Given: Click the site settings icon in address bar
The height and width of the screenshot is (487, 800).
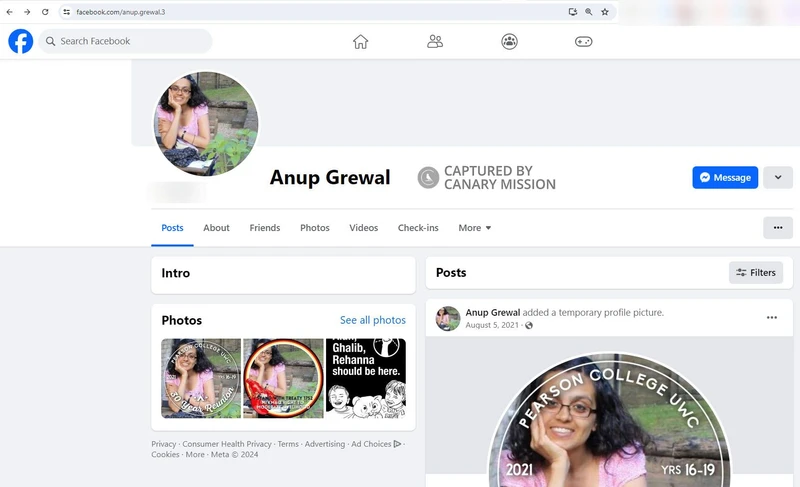Looking at the screenshot, I should pyautogui.click(x=66, y=12).
